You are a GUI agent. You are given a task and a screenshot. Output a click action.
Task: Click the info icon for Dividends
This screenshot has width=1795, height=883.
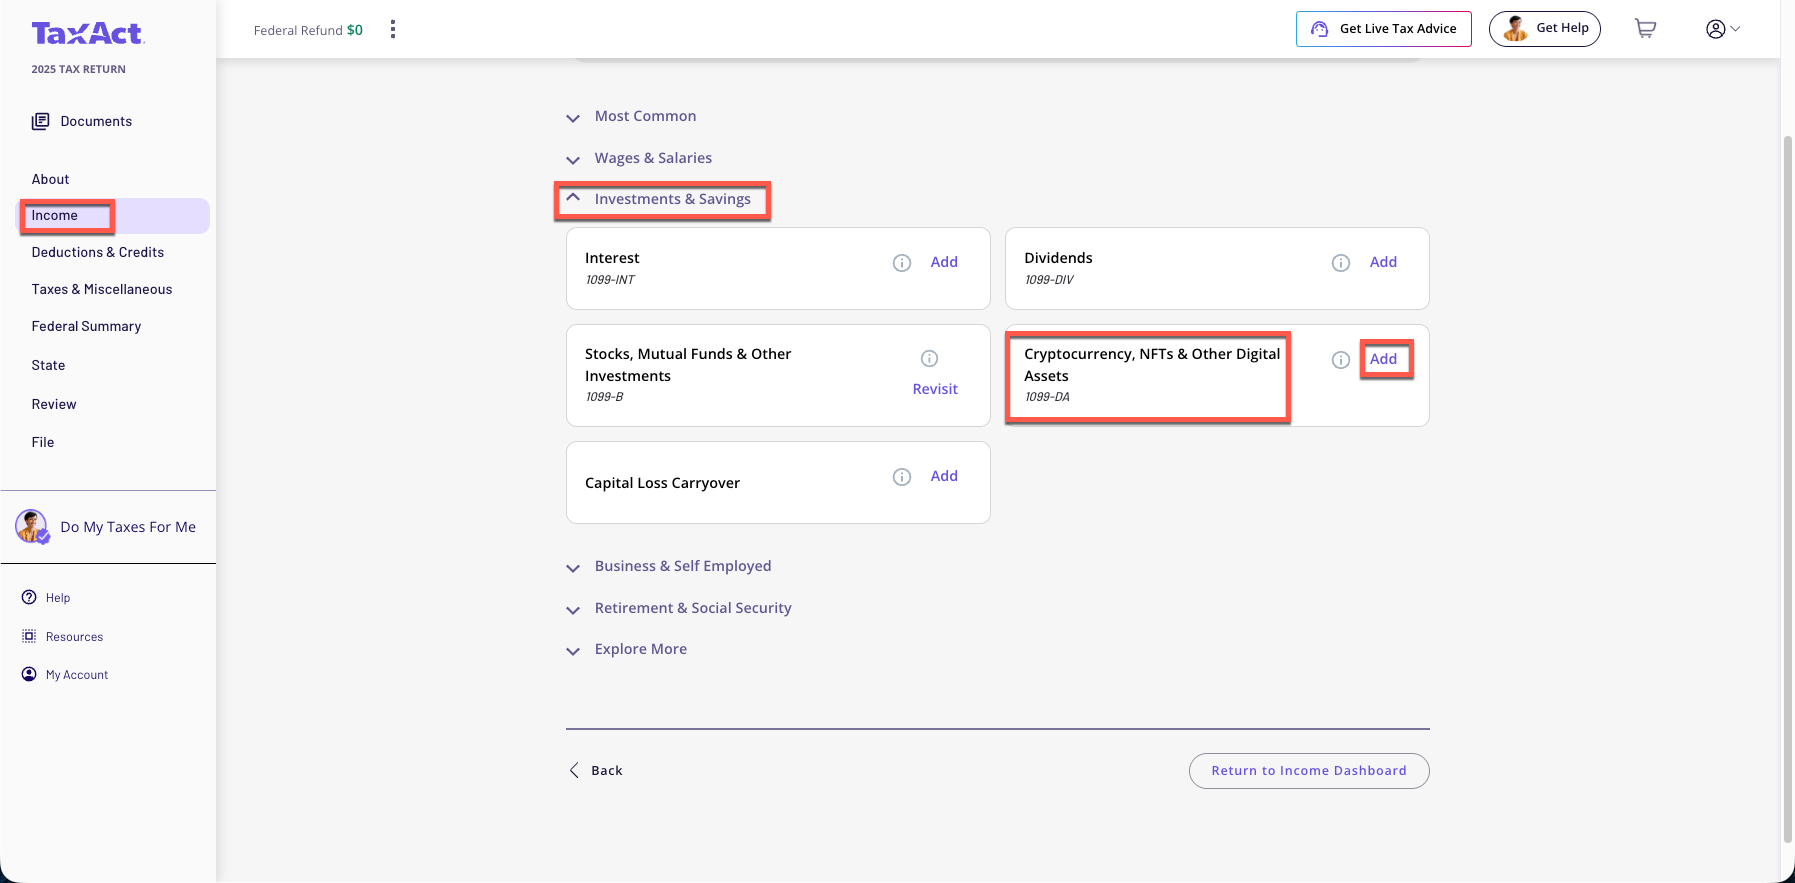coord(1340,263)
